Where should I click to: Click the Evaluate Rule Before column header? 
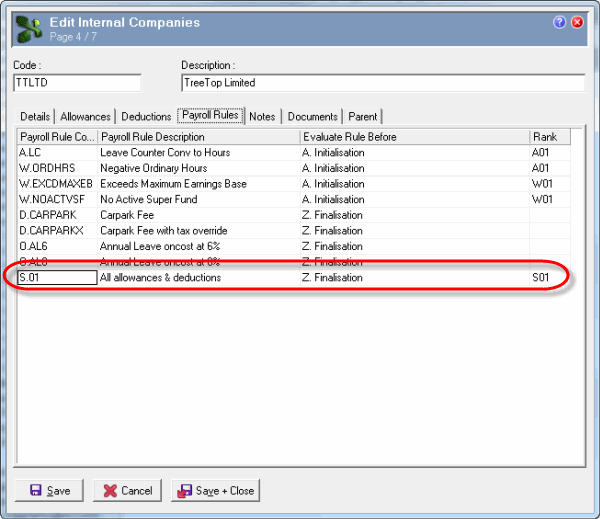point(413,137)
